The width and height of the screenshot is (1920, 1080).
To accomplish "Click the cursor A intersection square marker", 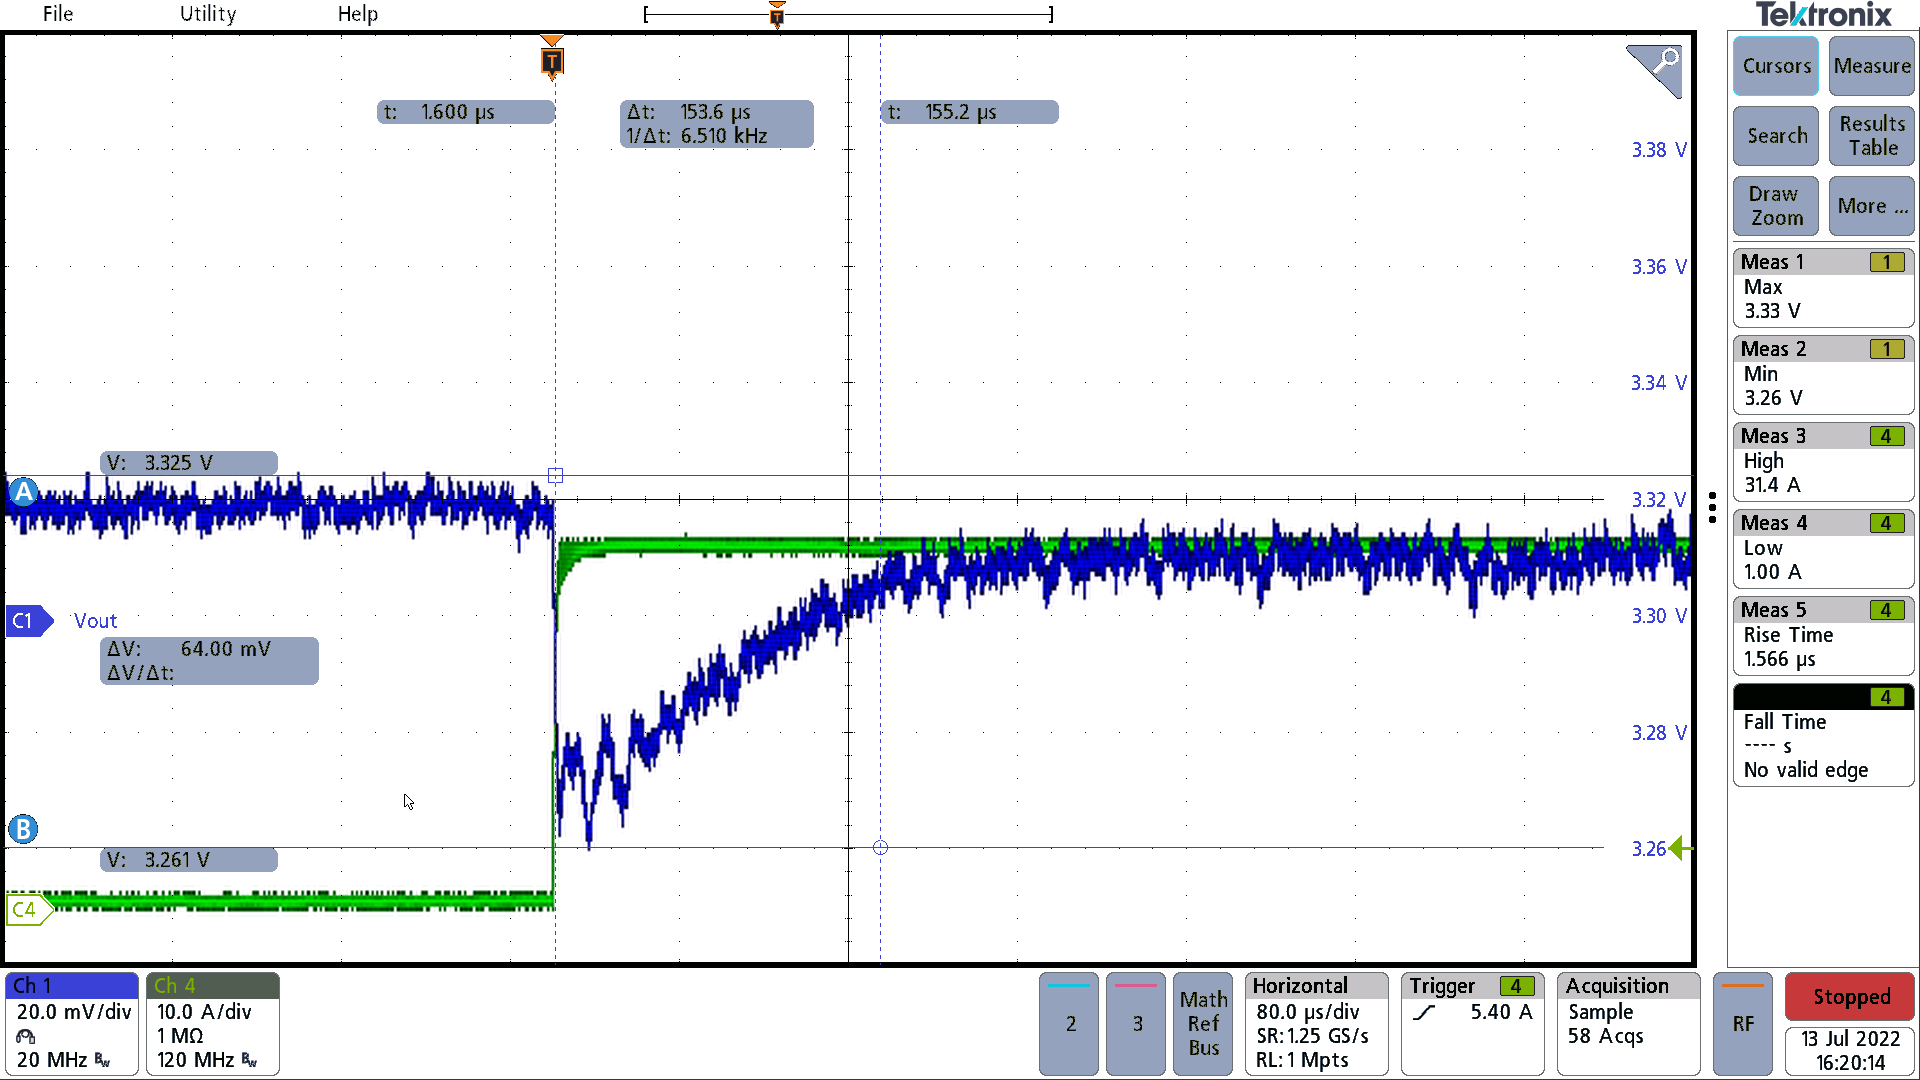I will (555, 476).
